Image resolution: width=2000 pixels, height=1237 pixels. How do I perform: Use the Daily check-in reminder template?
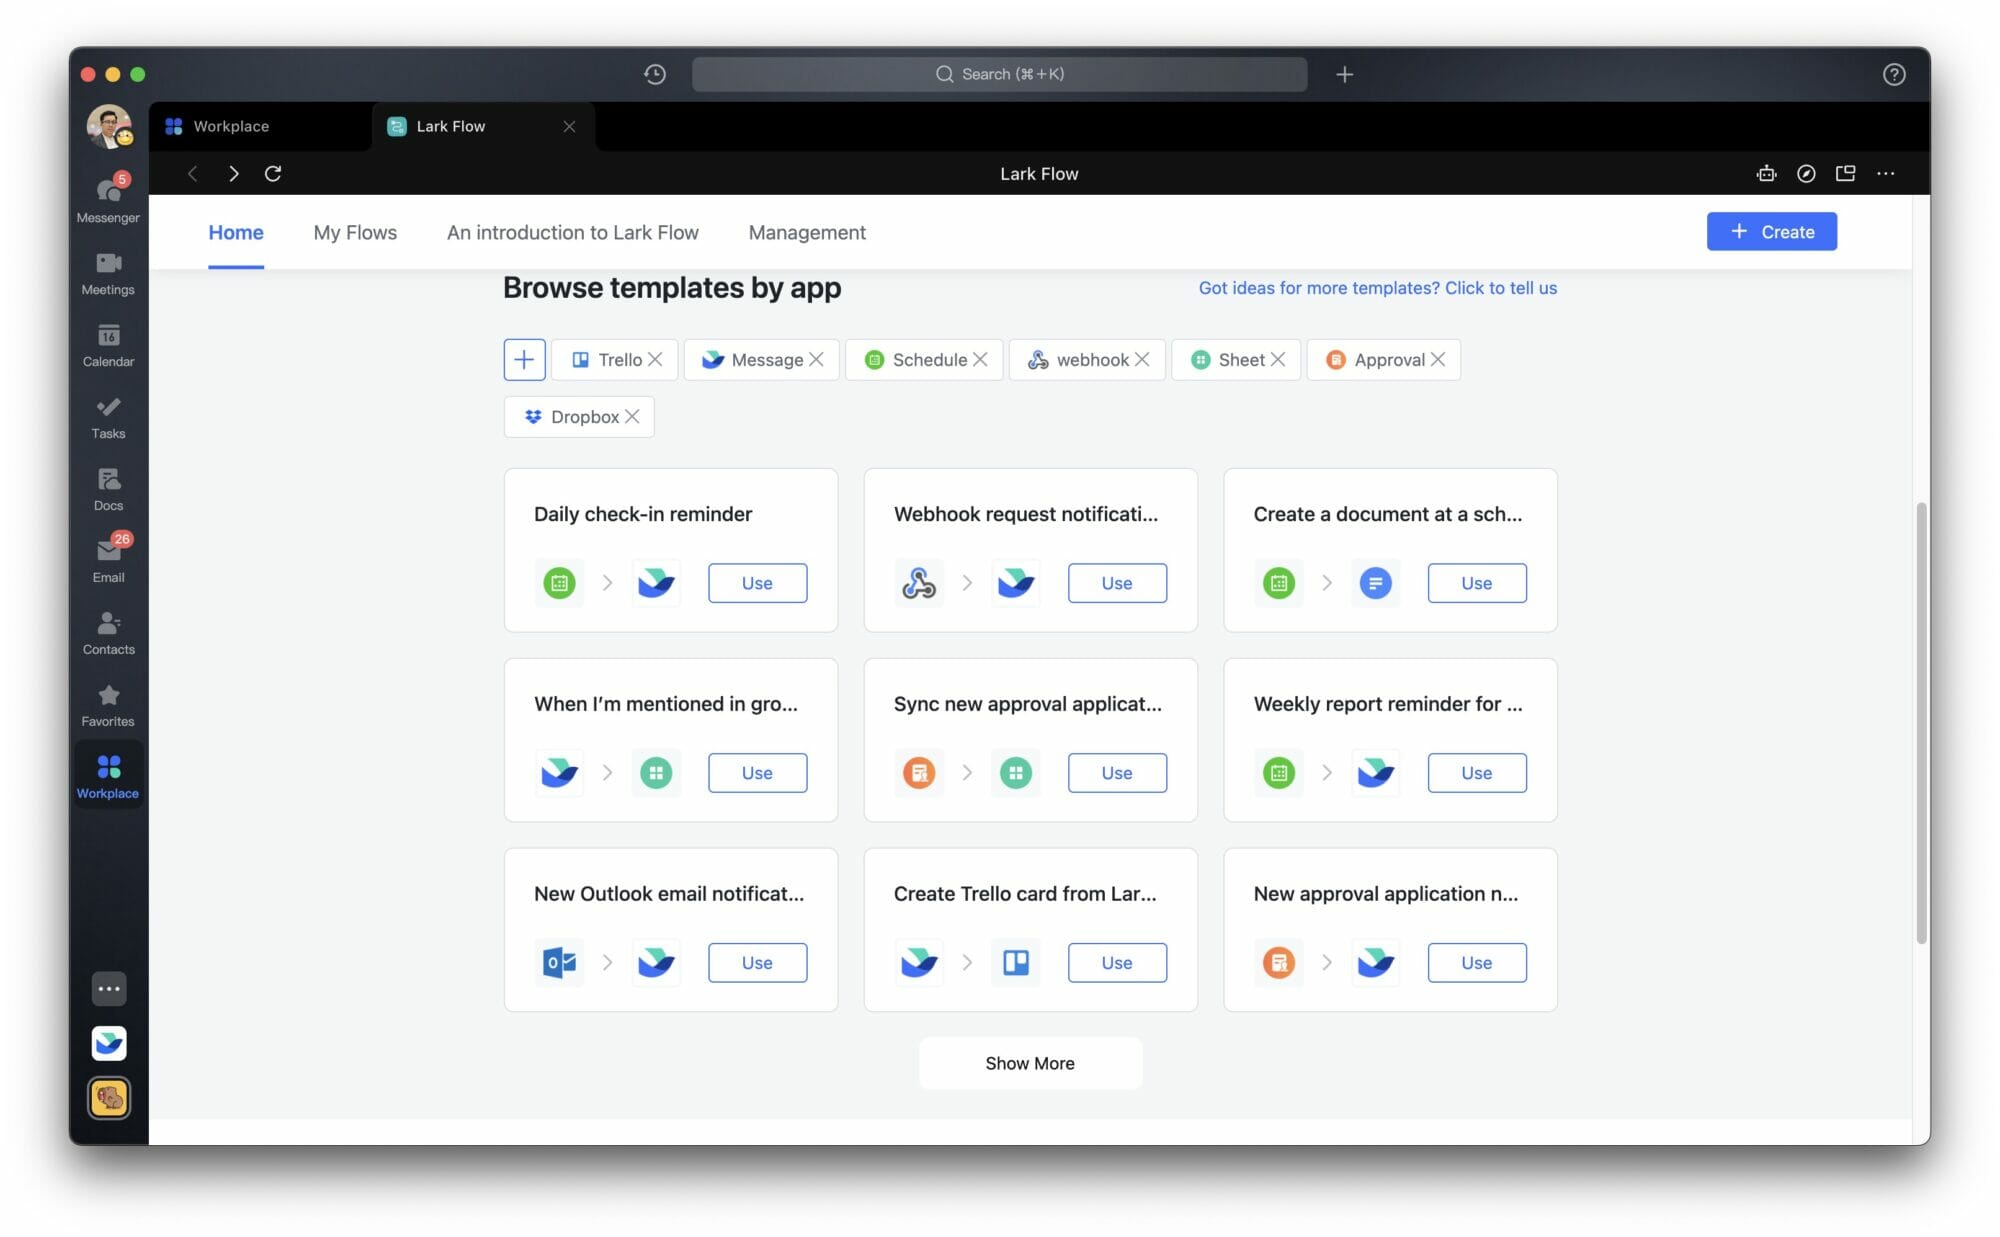[757, 583]
